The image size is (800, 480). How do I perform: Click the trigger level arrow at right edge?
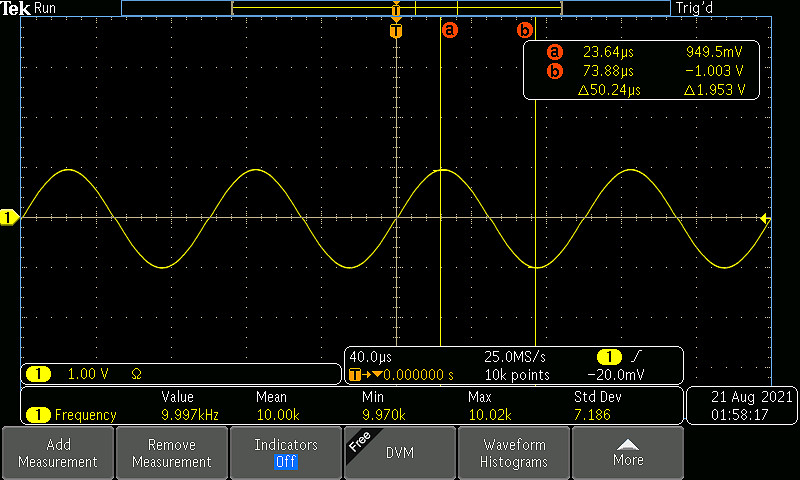coord(764,219)
